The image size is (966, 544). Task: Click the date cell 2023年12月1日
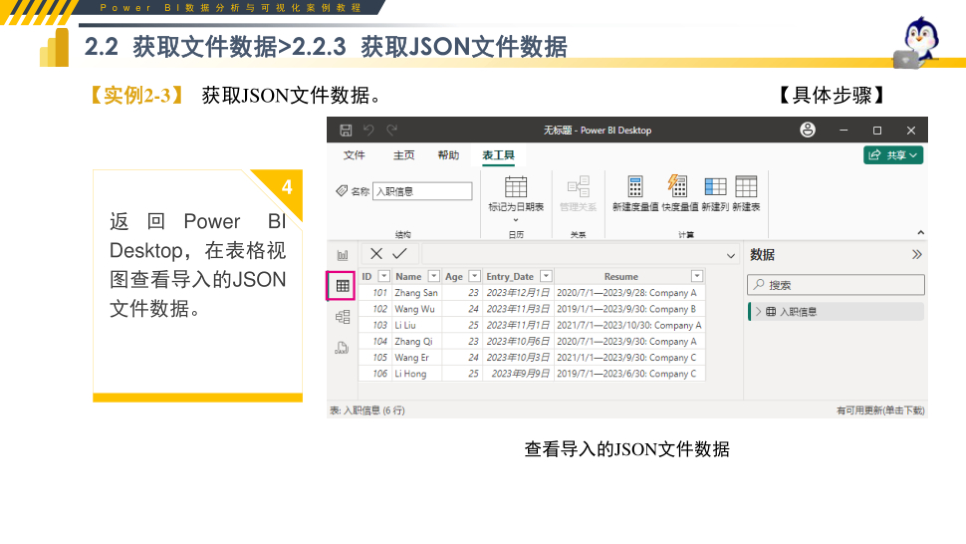(x=518, y=293)
